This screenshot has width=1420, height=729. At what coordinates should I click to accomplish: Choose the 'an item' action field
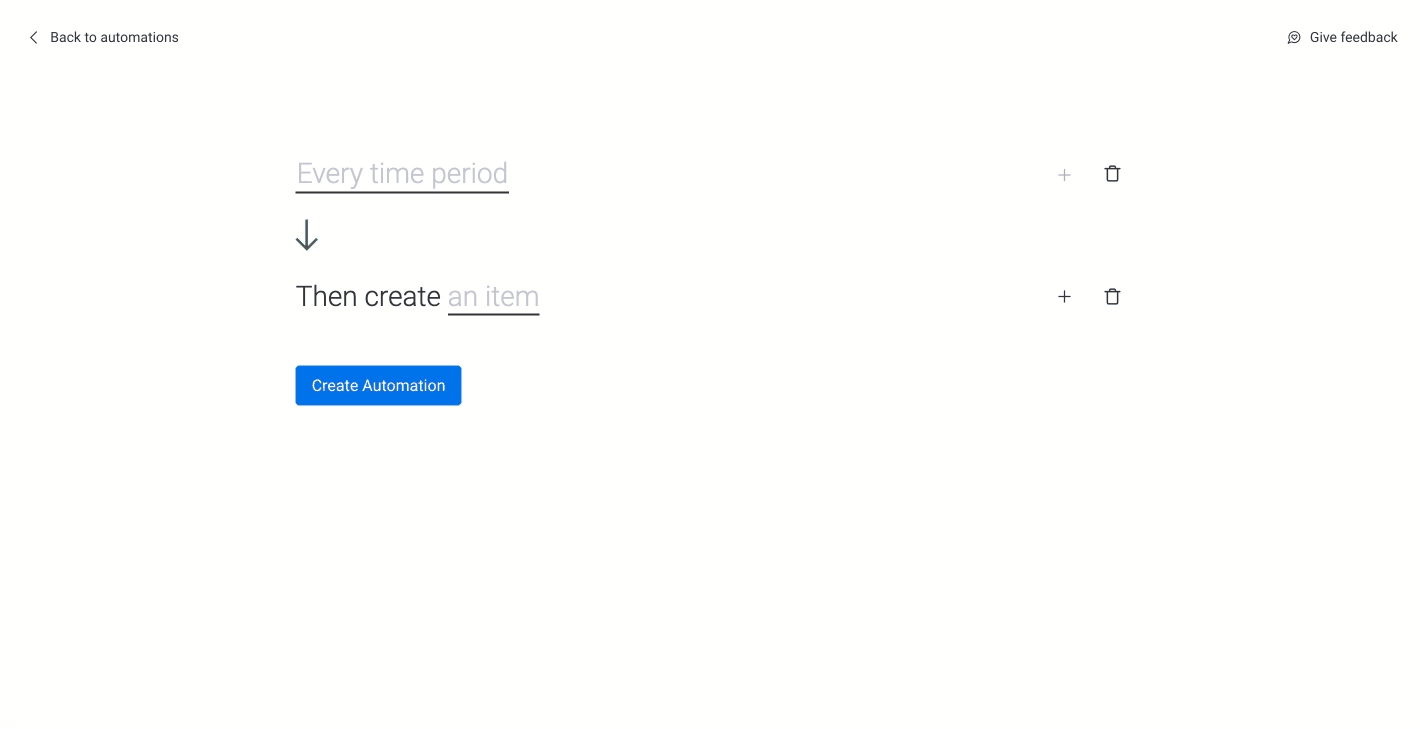tap(493, 297)
